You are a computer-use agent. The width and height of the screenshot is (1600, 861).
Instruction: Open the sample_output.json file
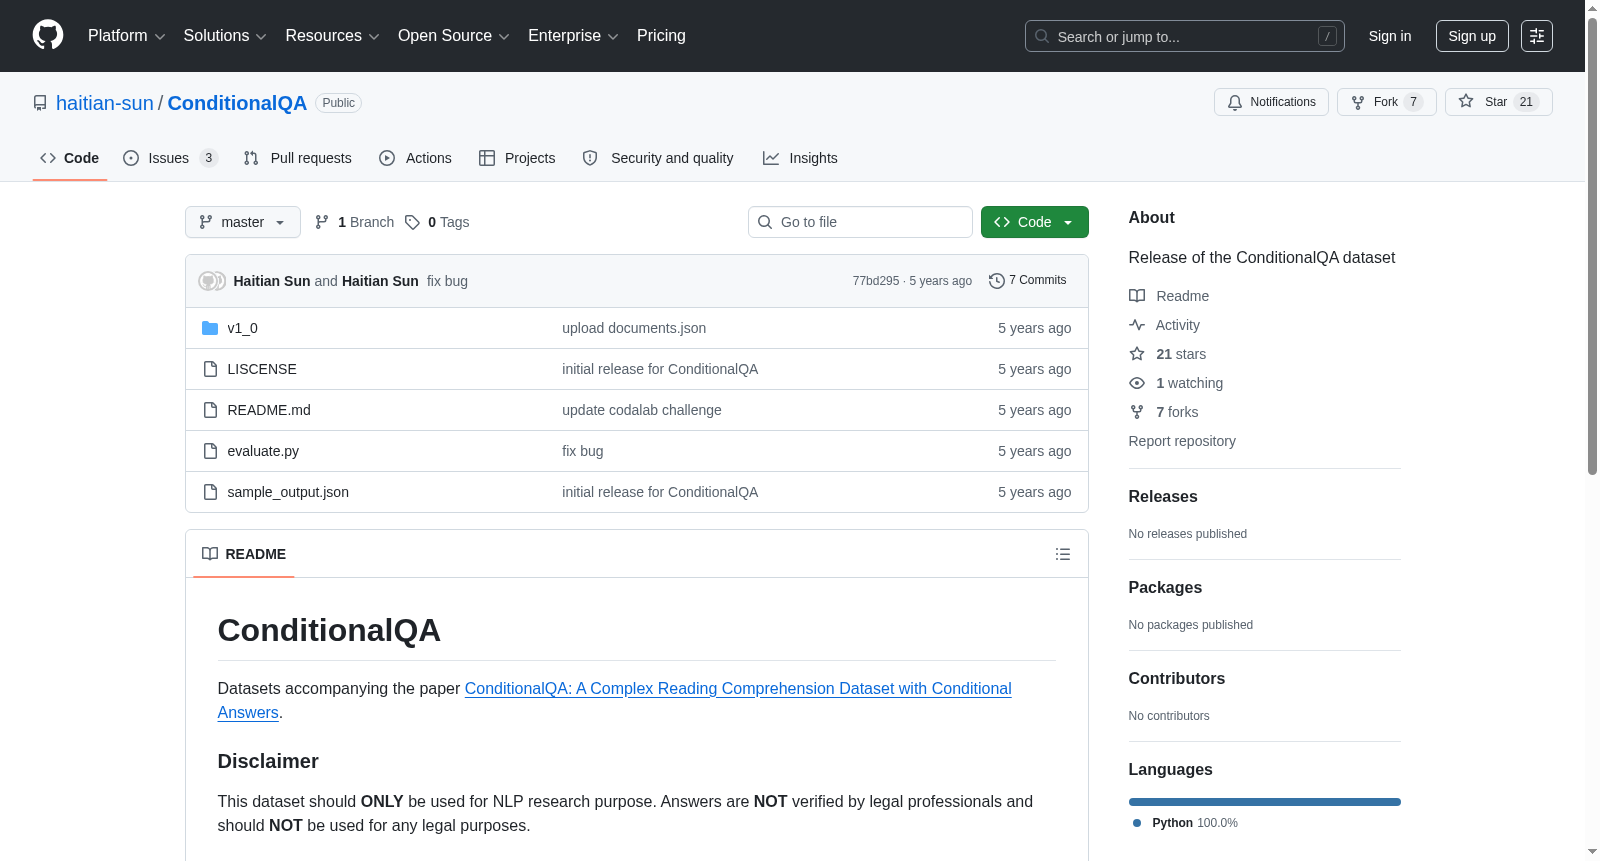[288, 492]
